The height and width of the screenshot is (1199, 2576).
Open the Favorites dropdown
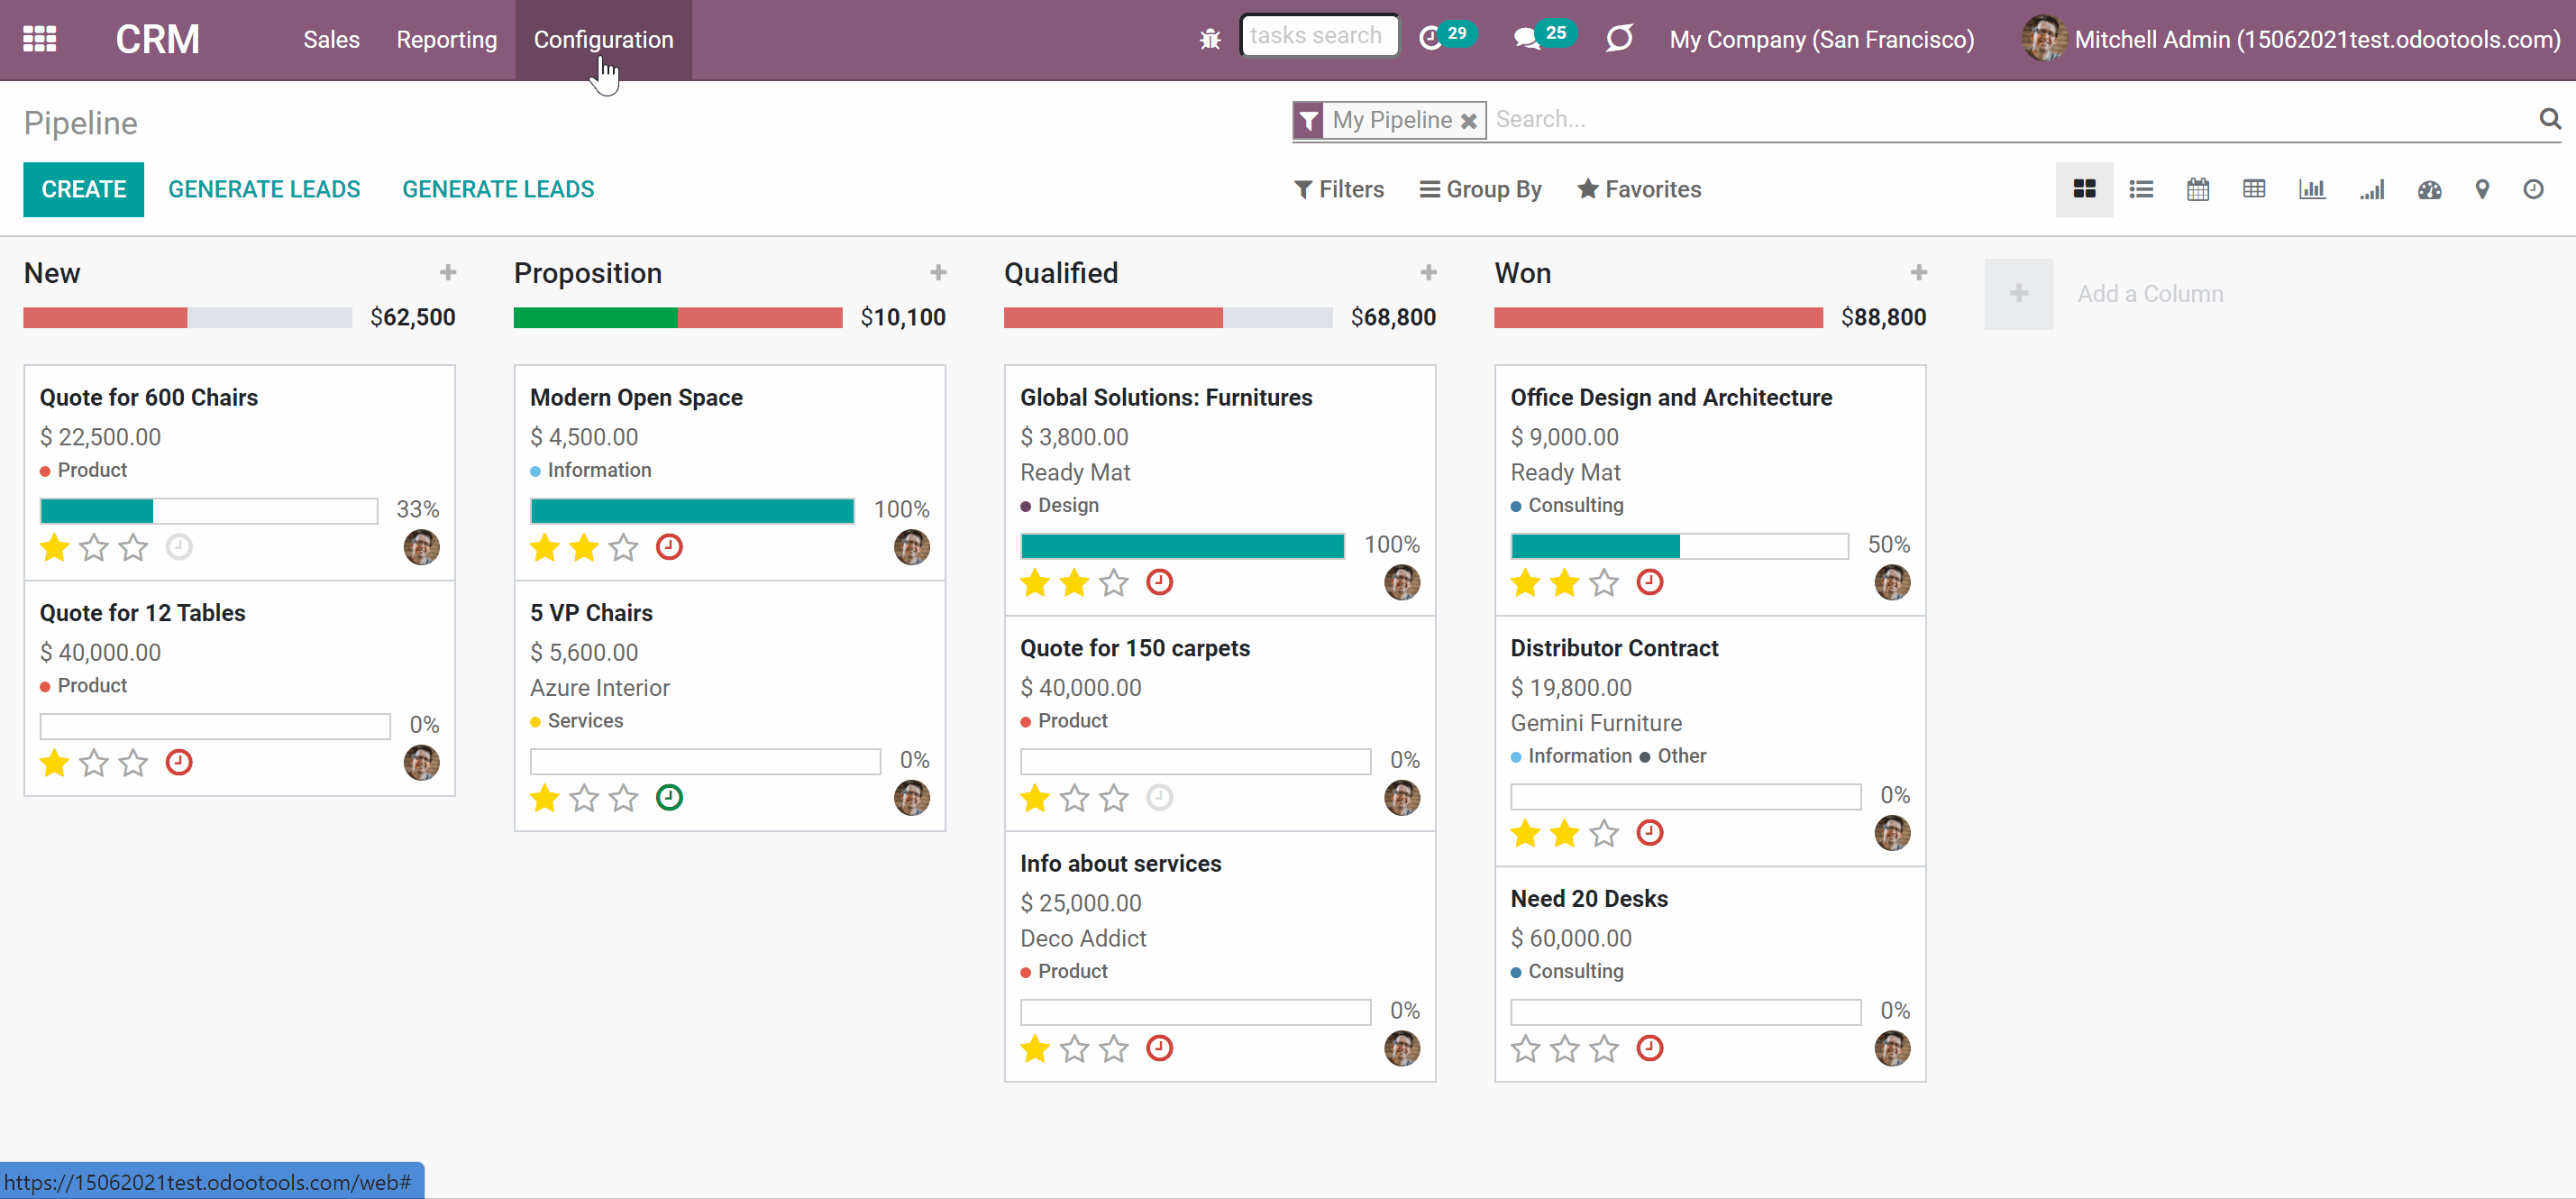point(1639,189)
